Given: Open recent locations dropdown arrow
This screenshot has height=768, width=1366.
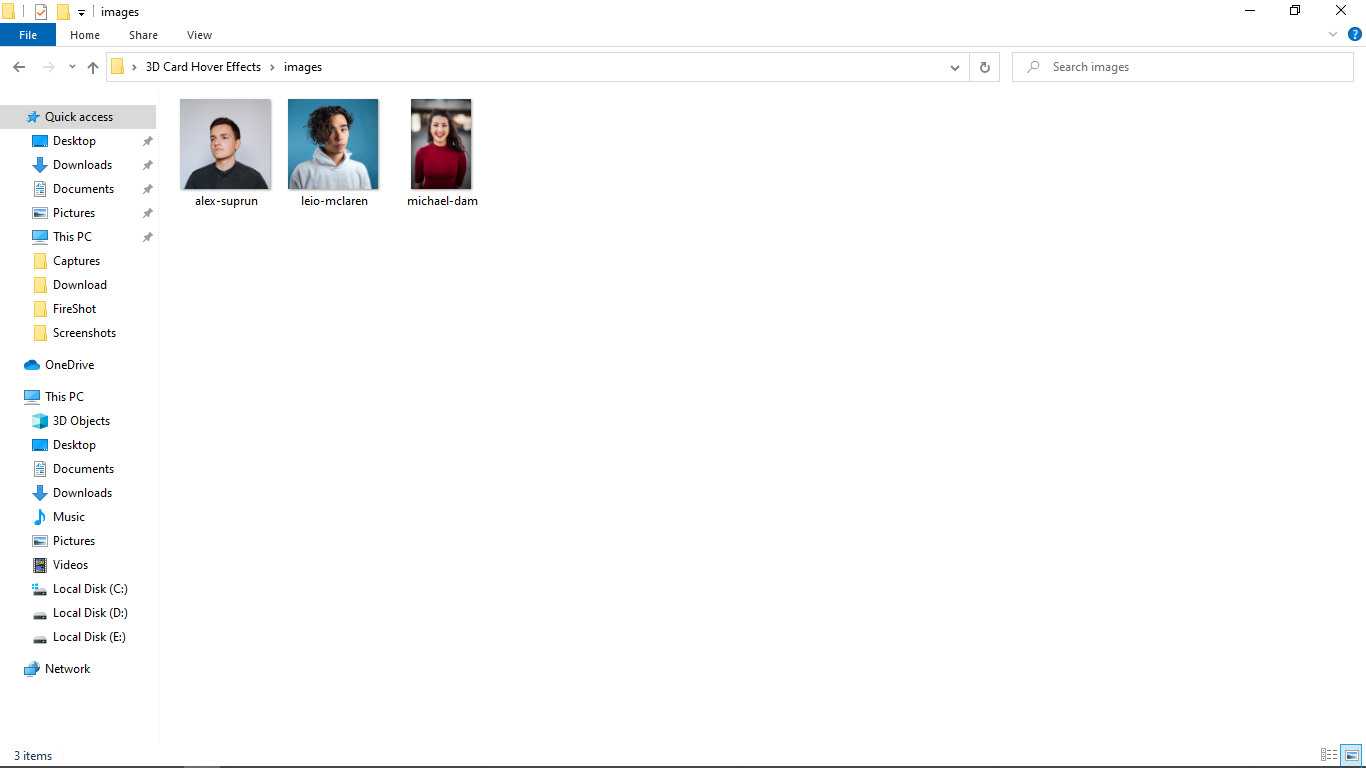Looking at the screenshot, I should click(72, 67).
